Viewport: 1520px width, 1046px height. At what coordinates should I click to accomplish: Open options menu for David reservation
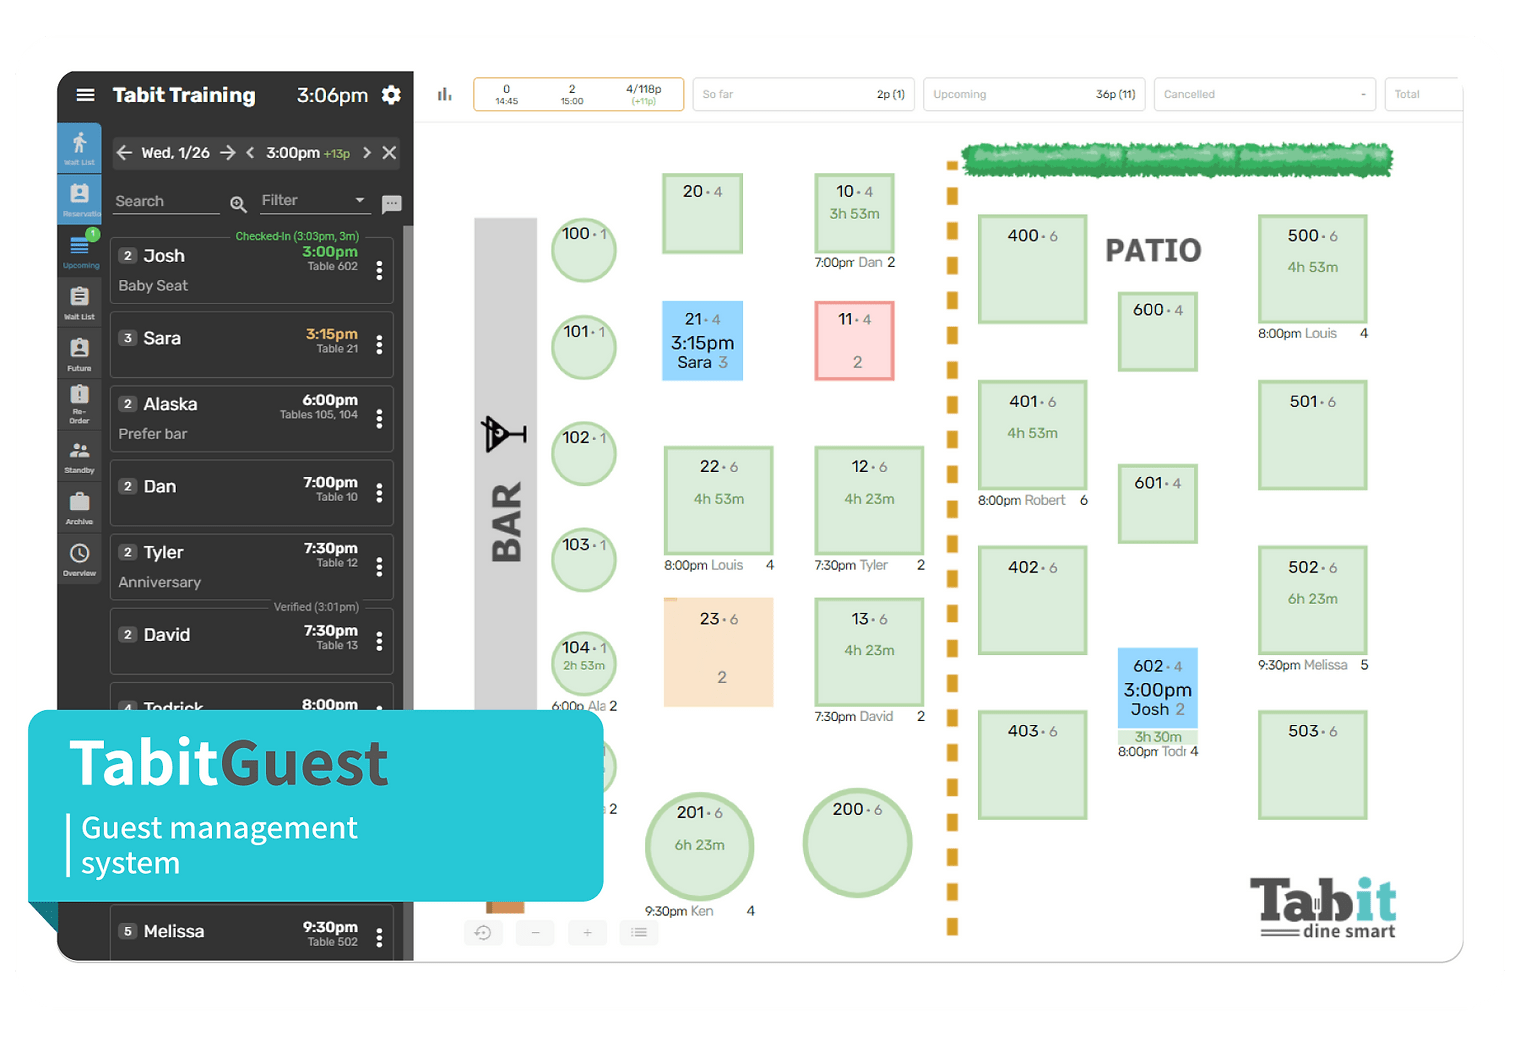[379, 640]
